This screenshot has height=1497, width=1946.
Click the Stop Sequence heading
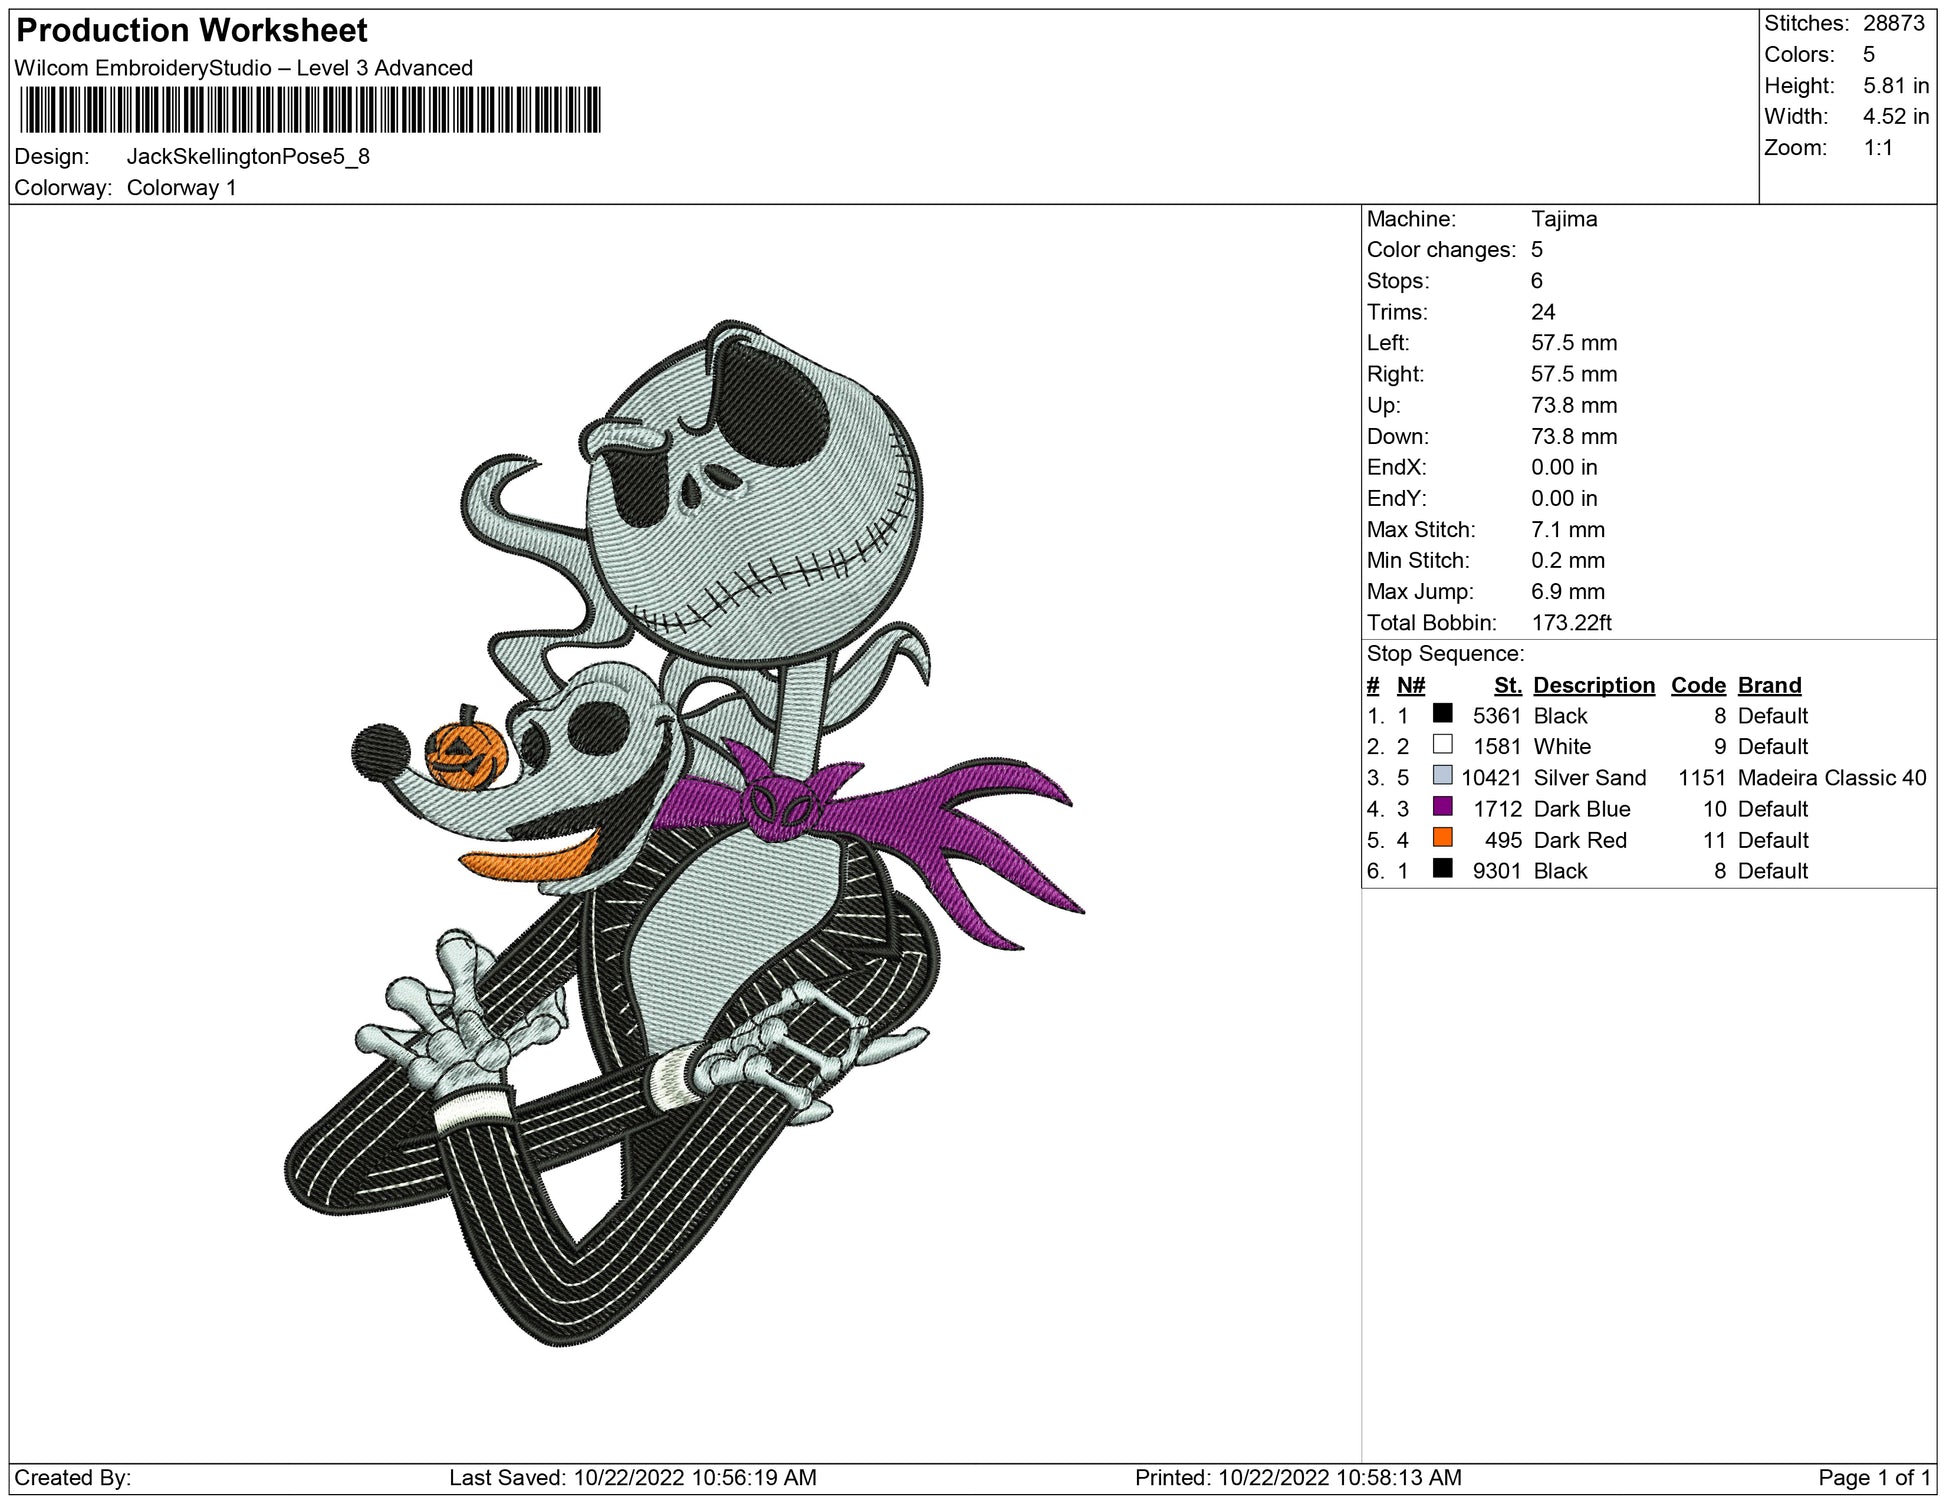pyautogui.click(x=1445, y=654)
